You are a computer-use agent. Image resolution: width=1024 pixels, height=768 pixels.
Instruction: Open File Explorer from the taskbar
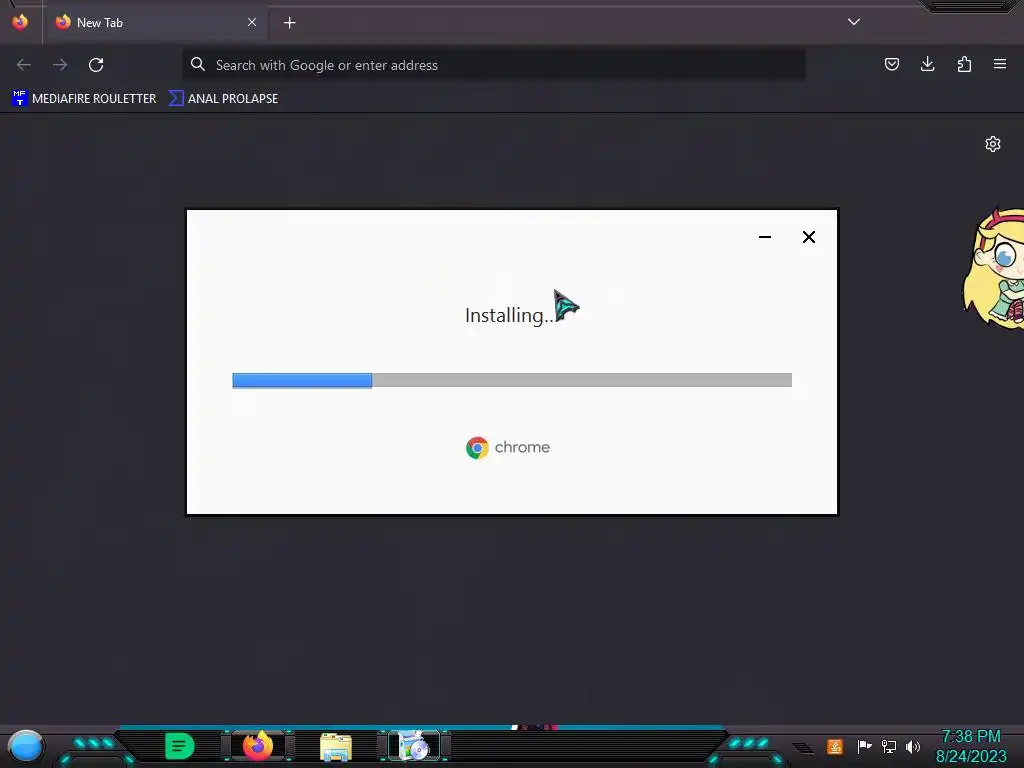(336, 746)
